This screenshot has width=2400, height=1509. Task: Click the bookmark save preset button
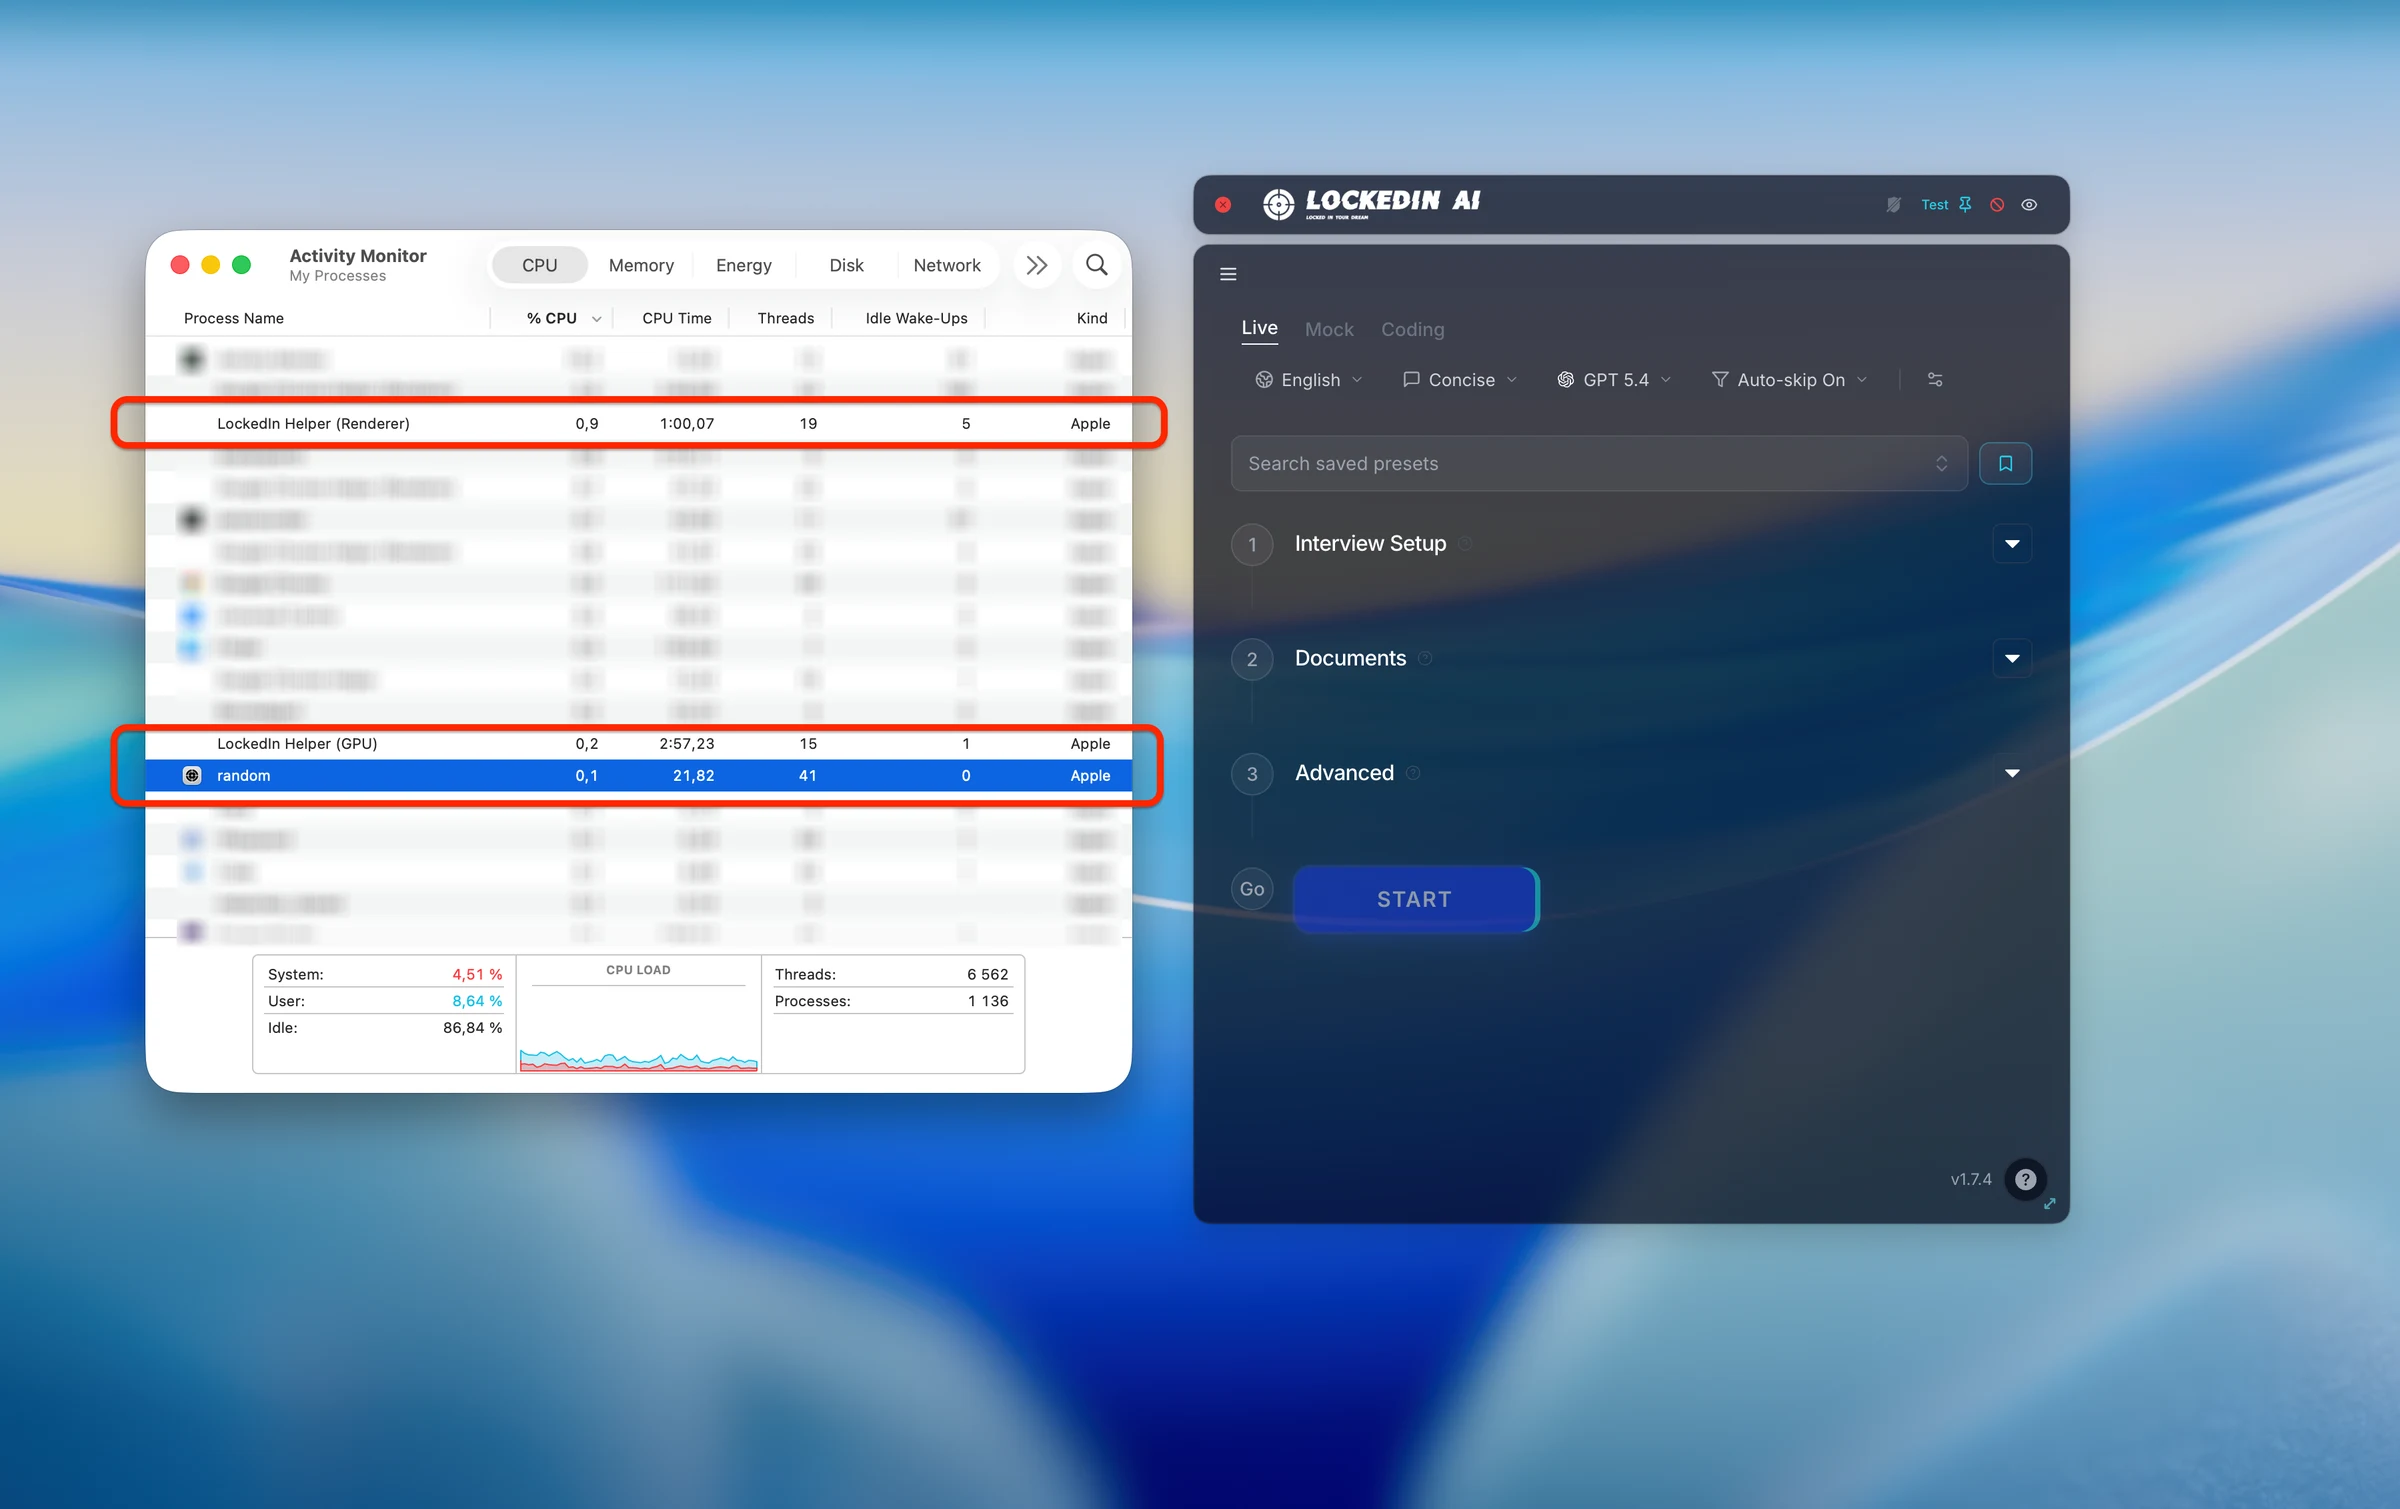click(x=2005, y=463)
